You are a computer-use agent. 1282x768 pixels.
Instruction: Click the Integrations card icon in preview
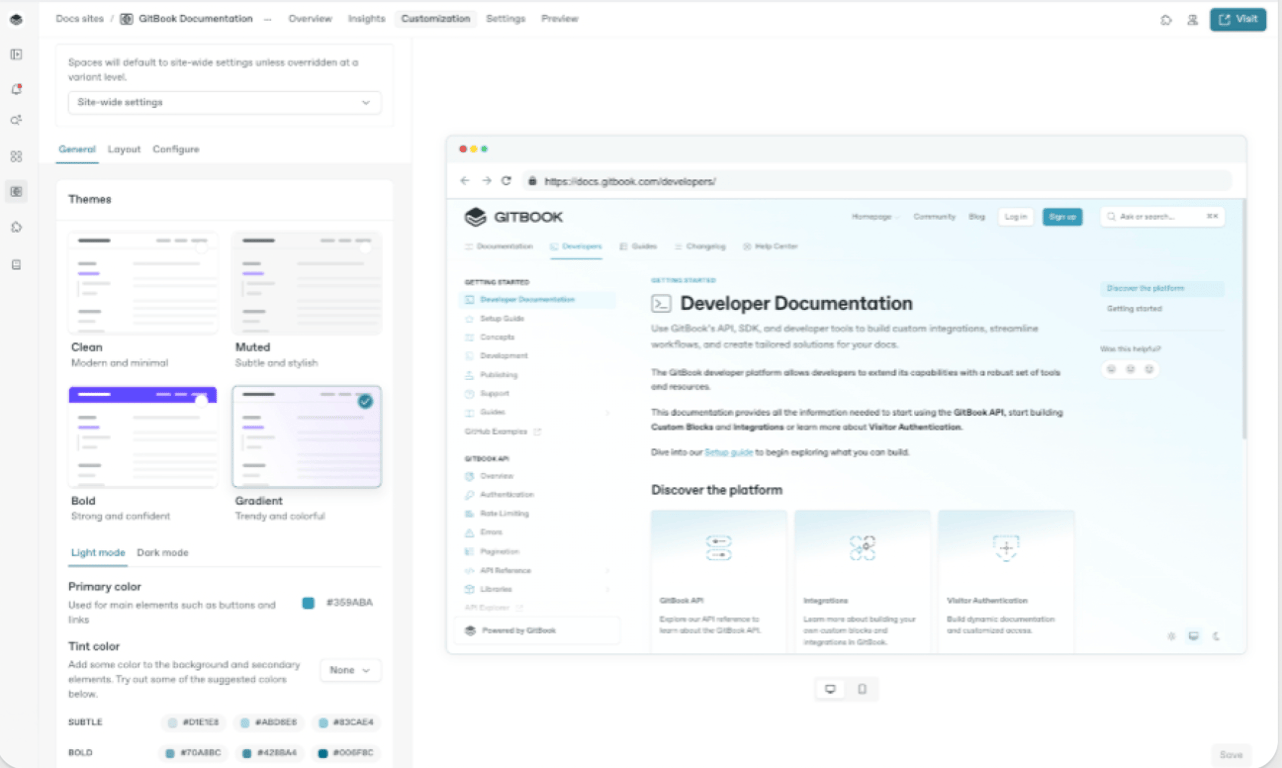click(x=862, y=548)
